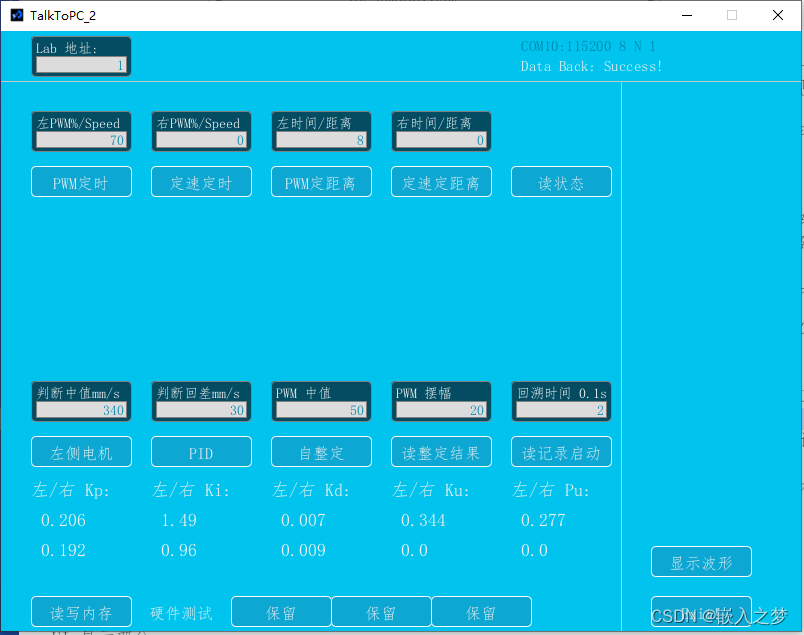
Task: Click the 定速定距离 button
Action: point(441,182)
